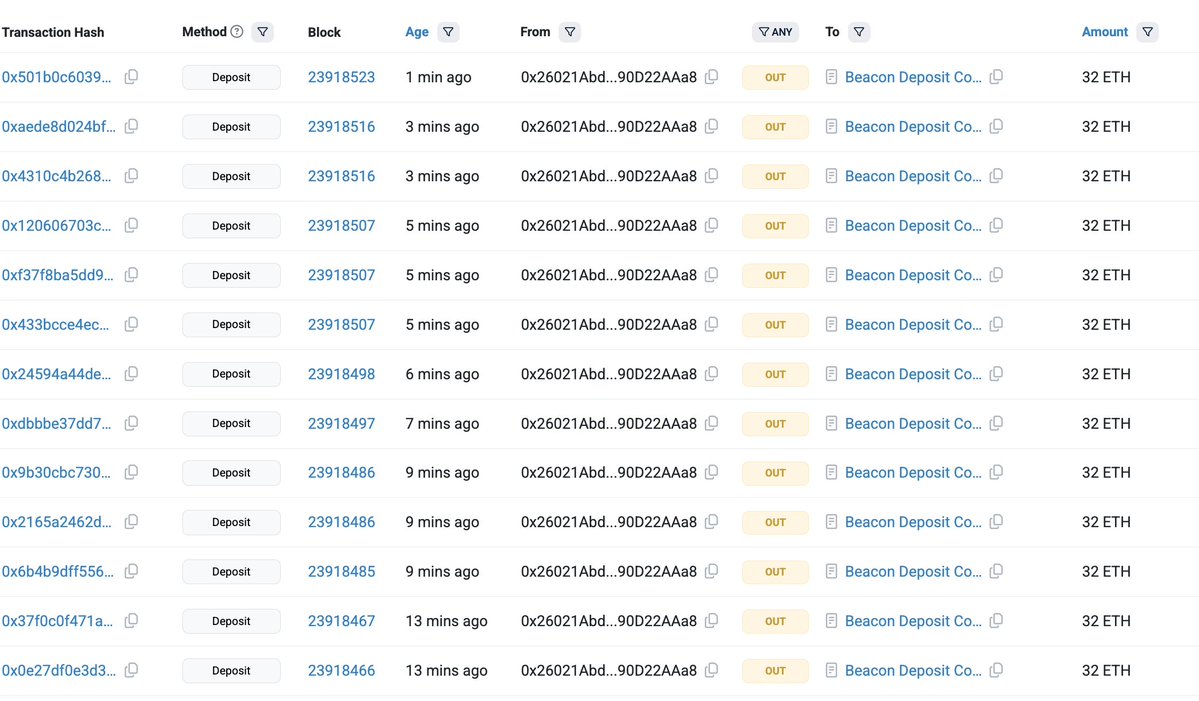Switch Age column to timestamp view

(x=417, y=31)
